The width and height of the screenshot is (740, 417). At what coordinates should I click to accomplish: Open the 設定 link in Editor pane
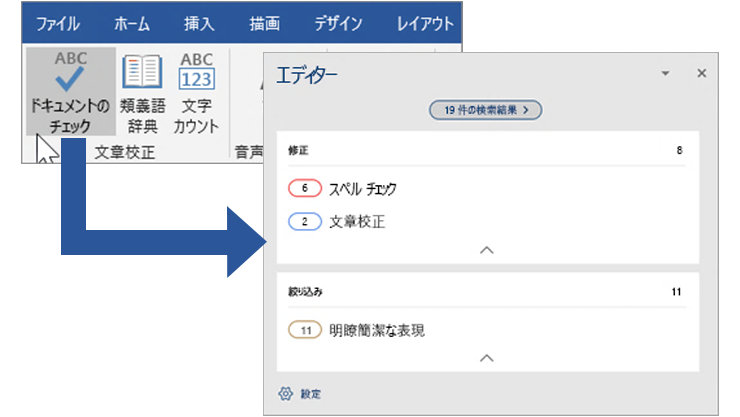click(x=311, y=394)
